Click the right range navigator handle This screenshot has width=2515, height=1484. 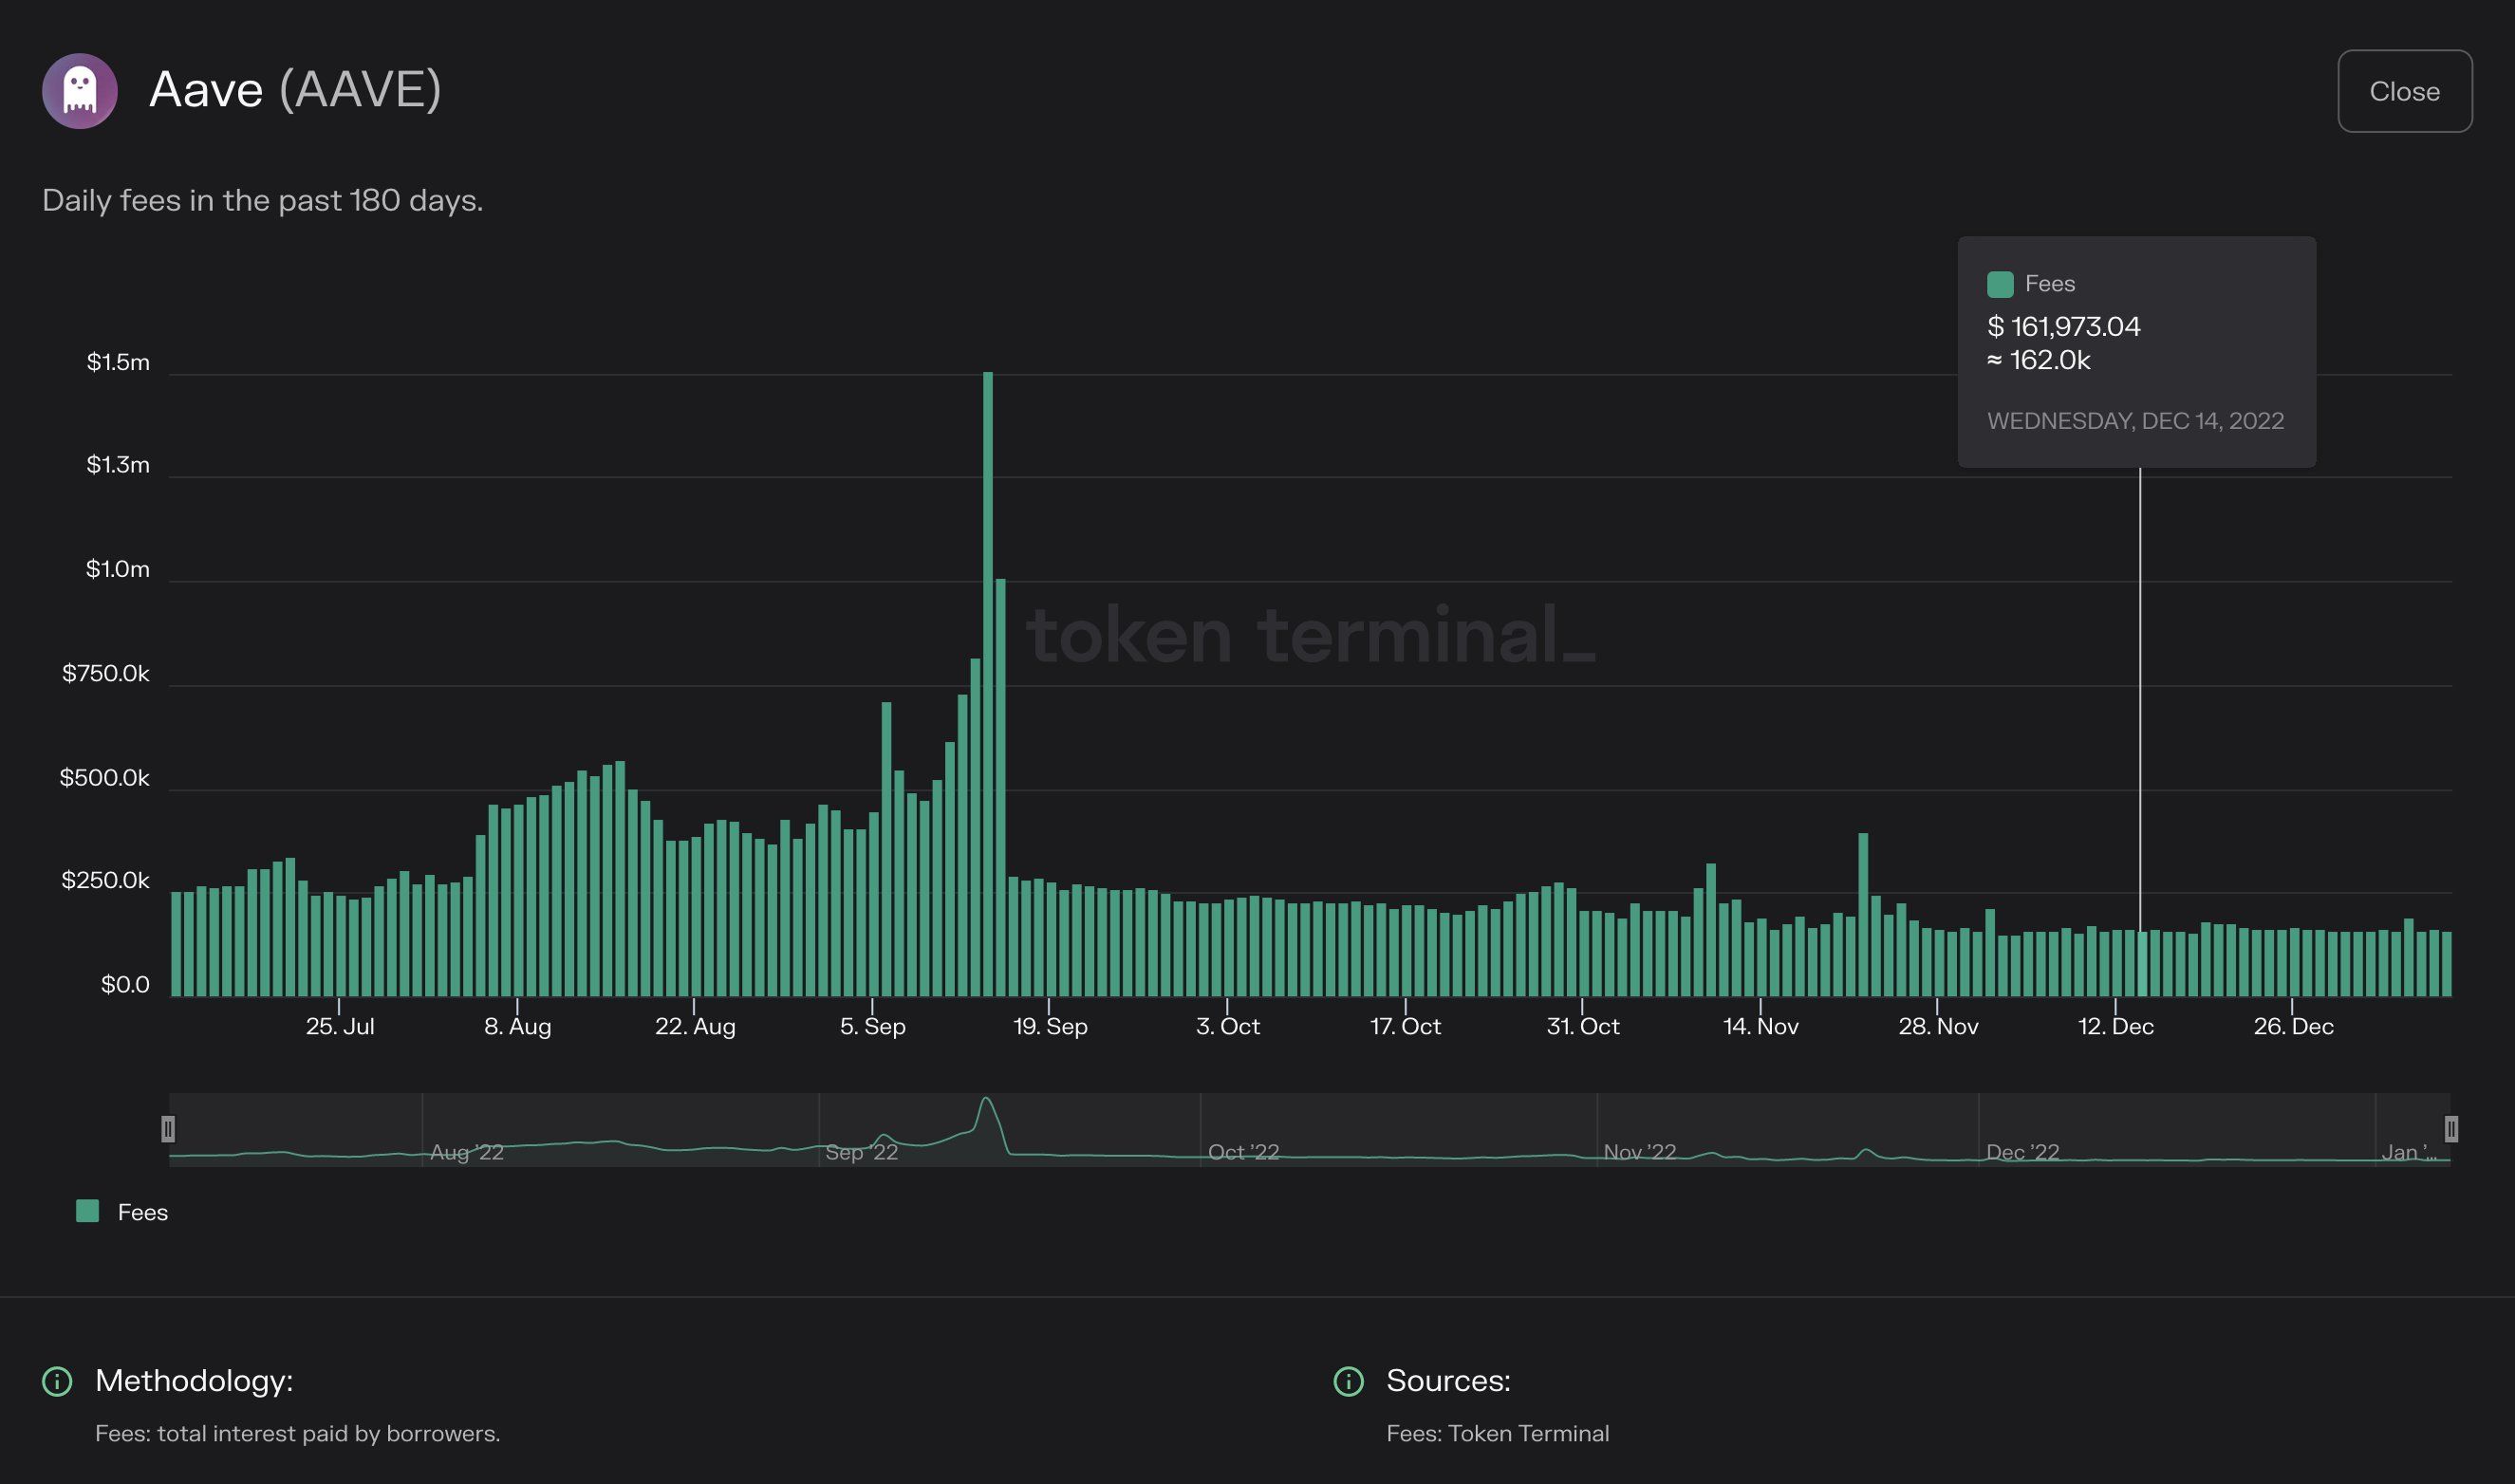(x=2451, y=1129)
